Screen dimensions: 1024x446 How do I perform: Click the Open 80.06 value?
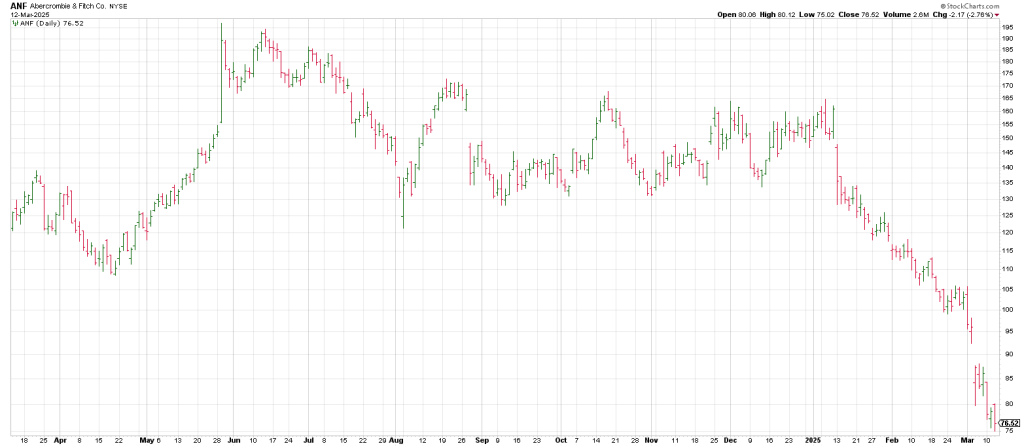(734, 15)
